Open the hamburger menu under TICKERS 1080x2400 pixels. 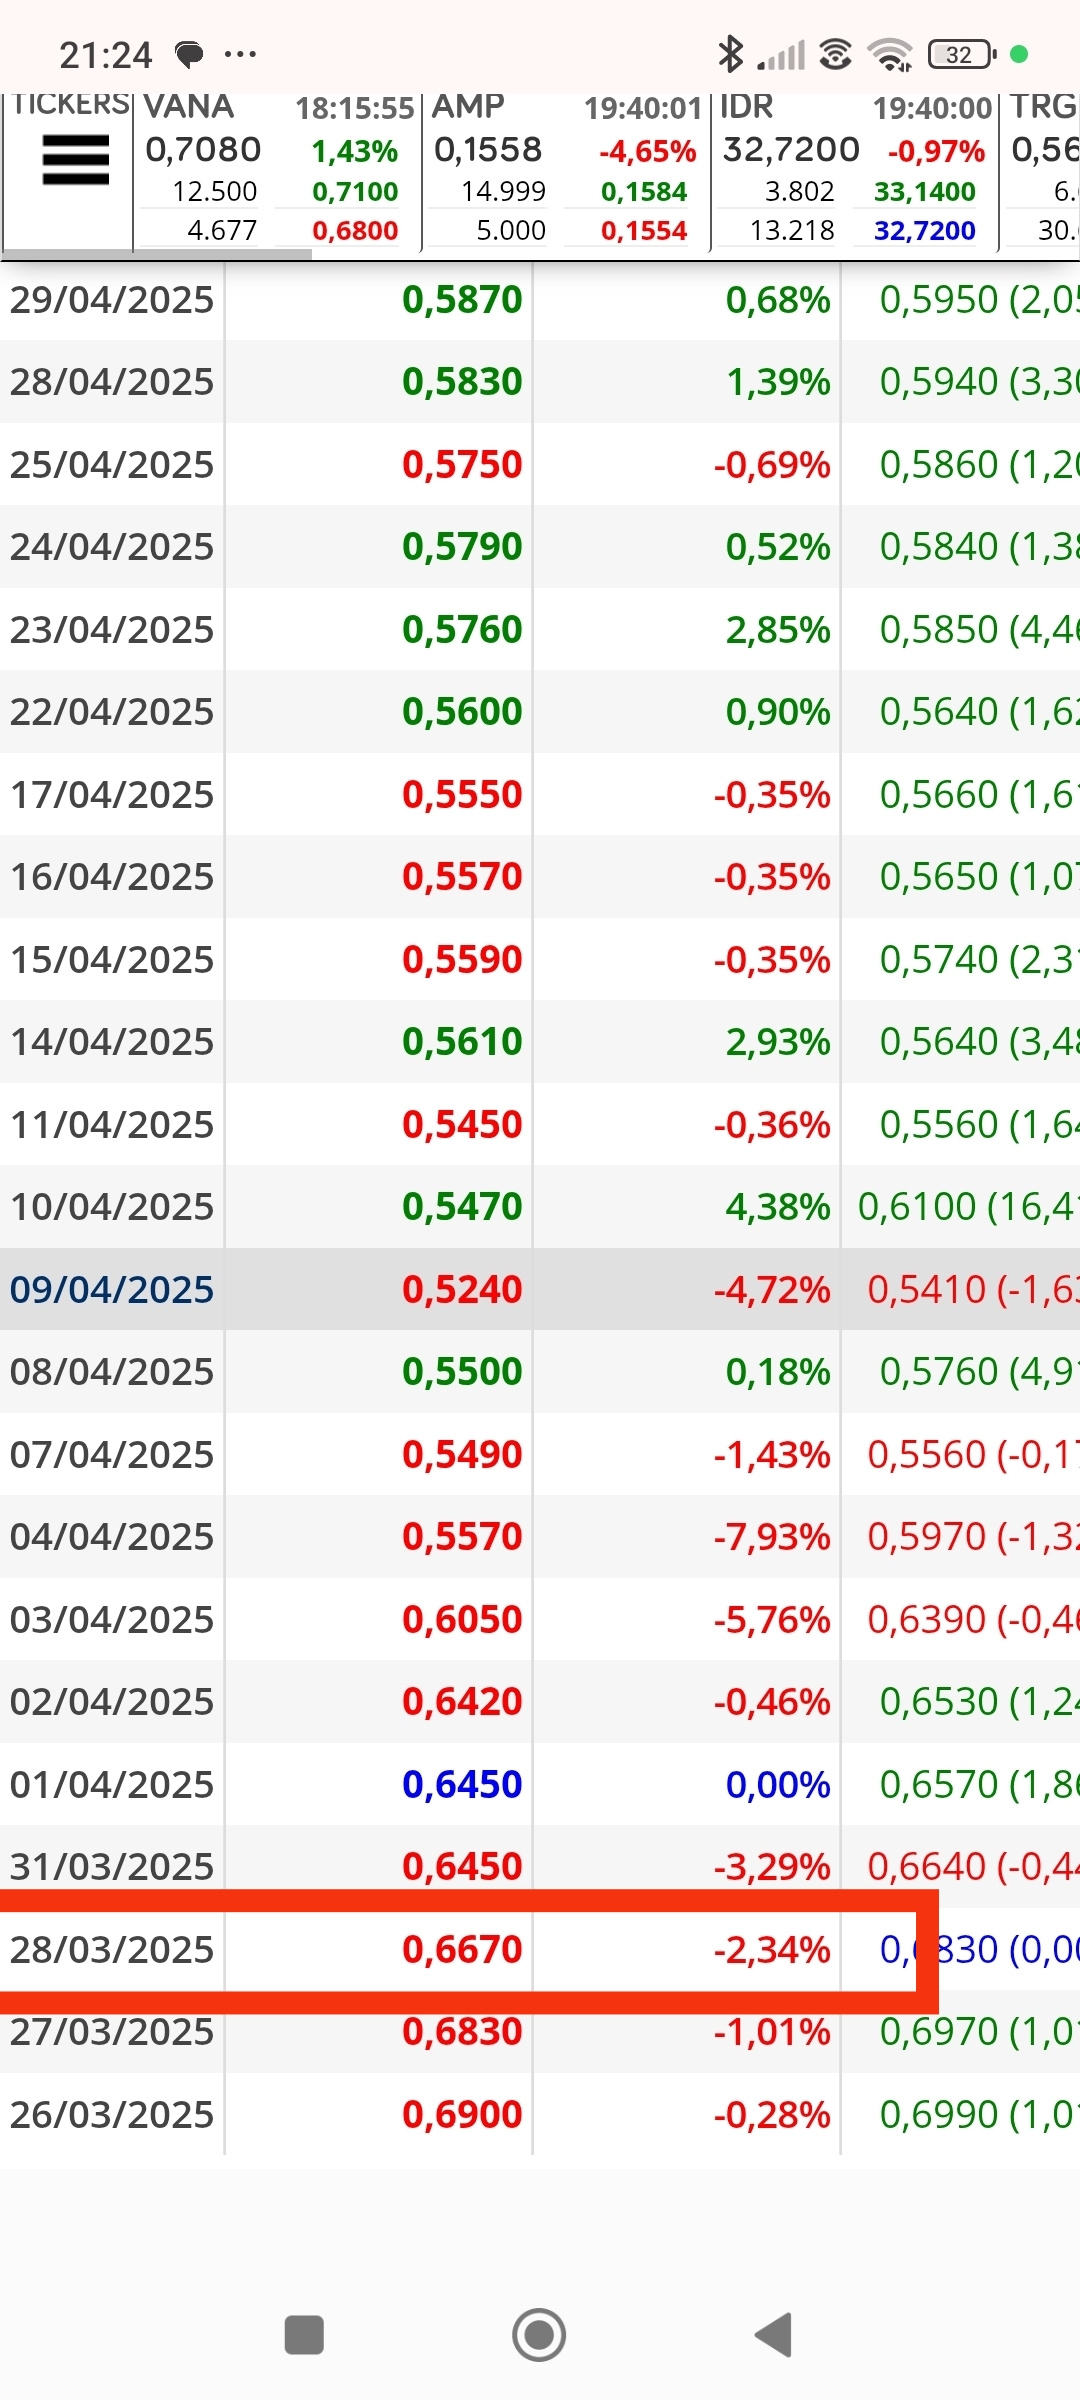(x=75, y=160)
